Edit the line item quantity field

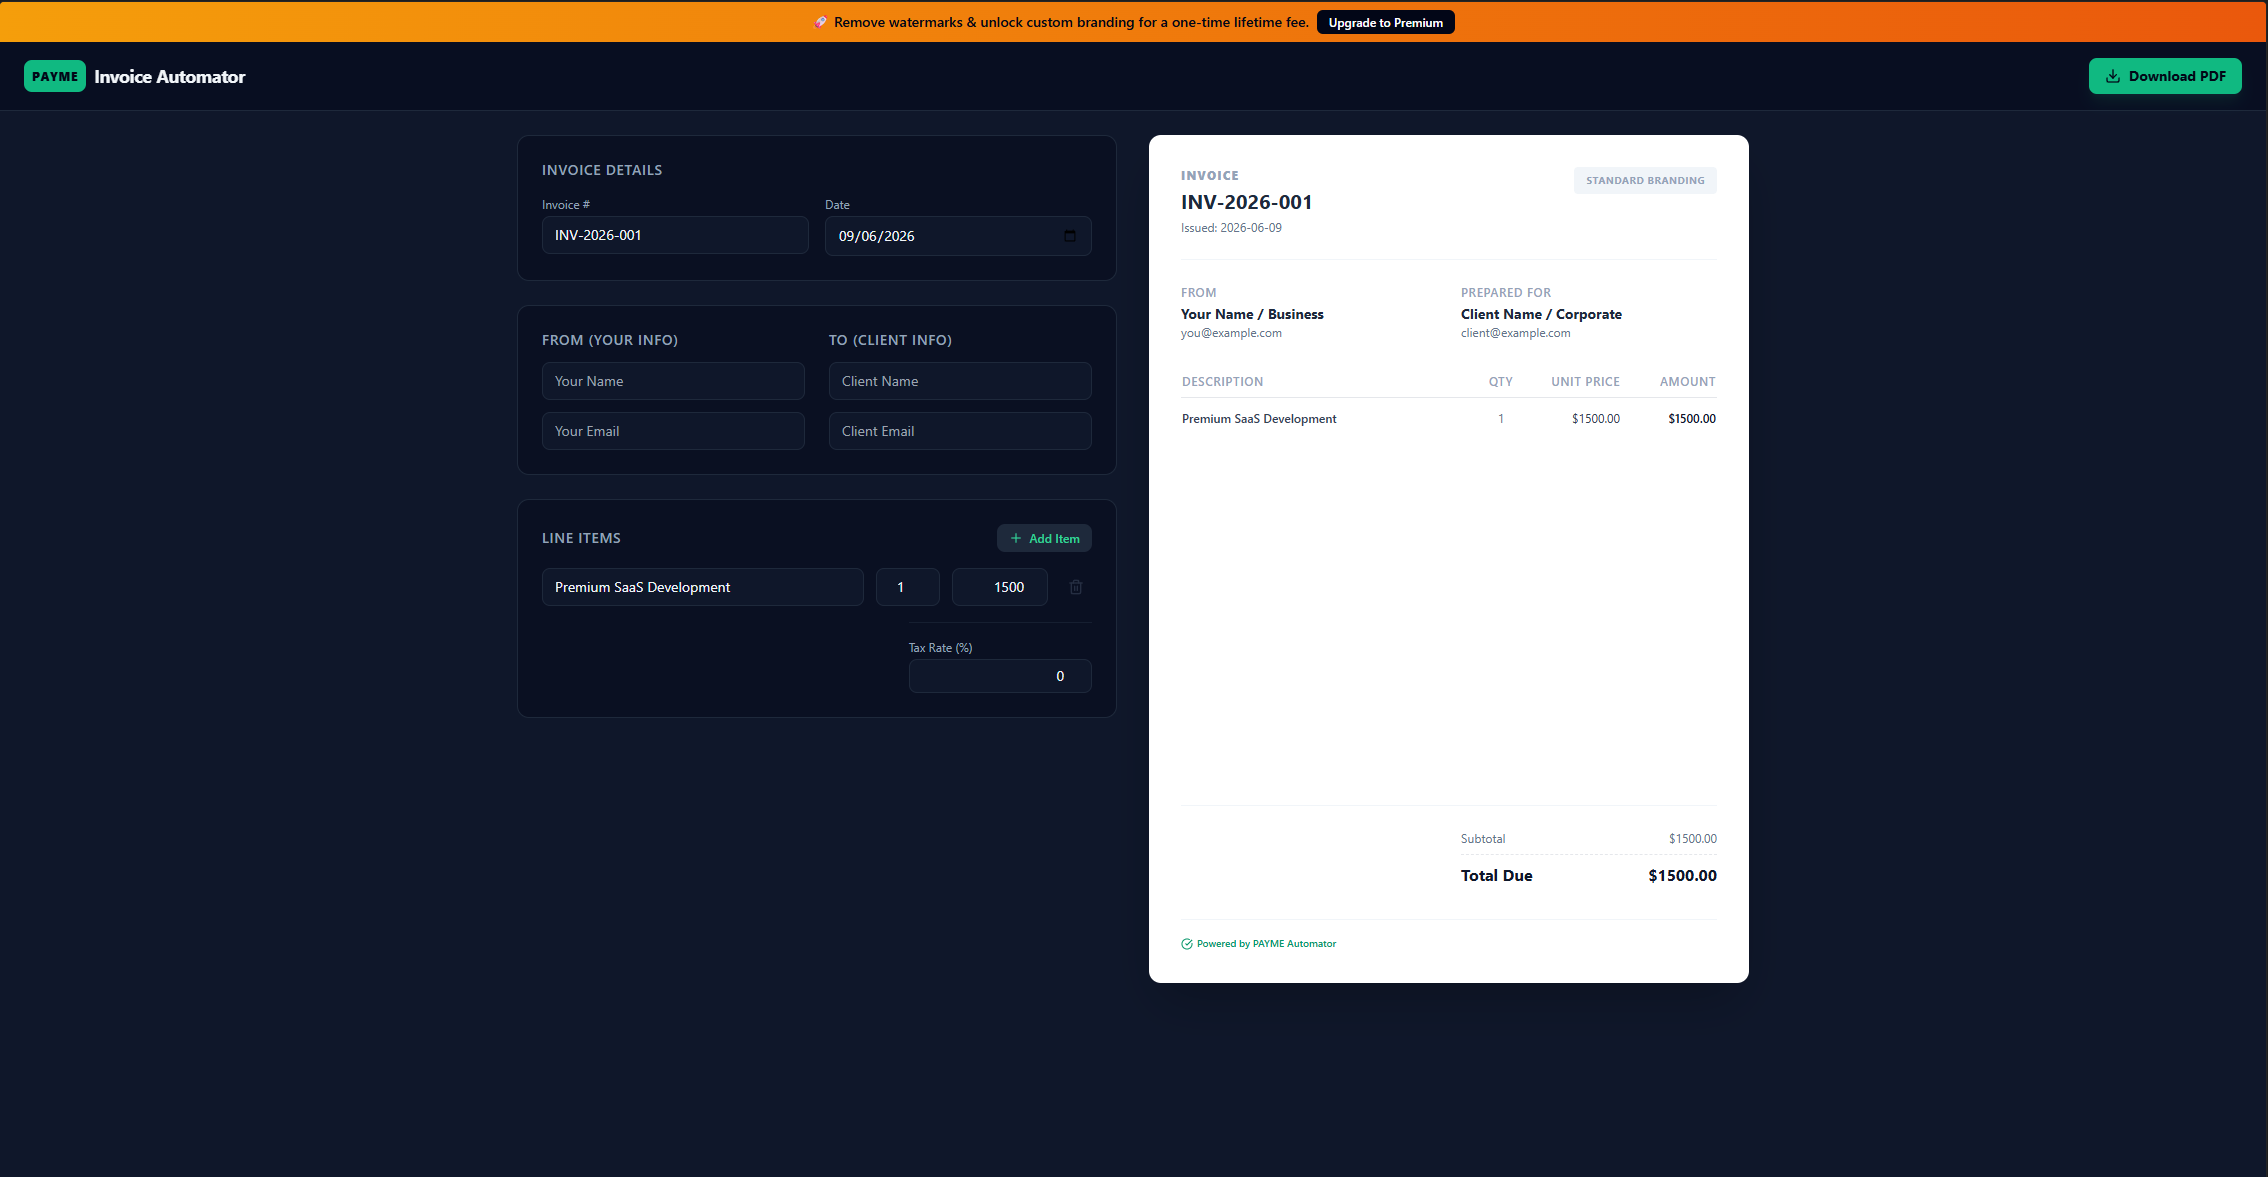[x=908, y=587]
